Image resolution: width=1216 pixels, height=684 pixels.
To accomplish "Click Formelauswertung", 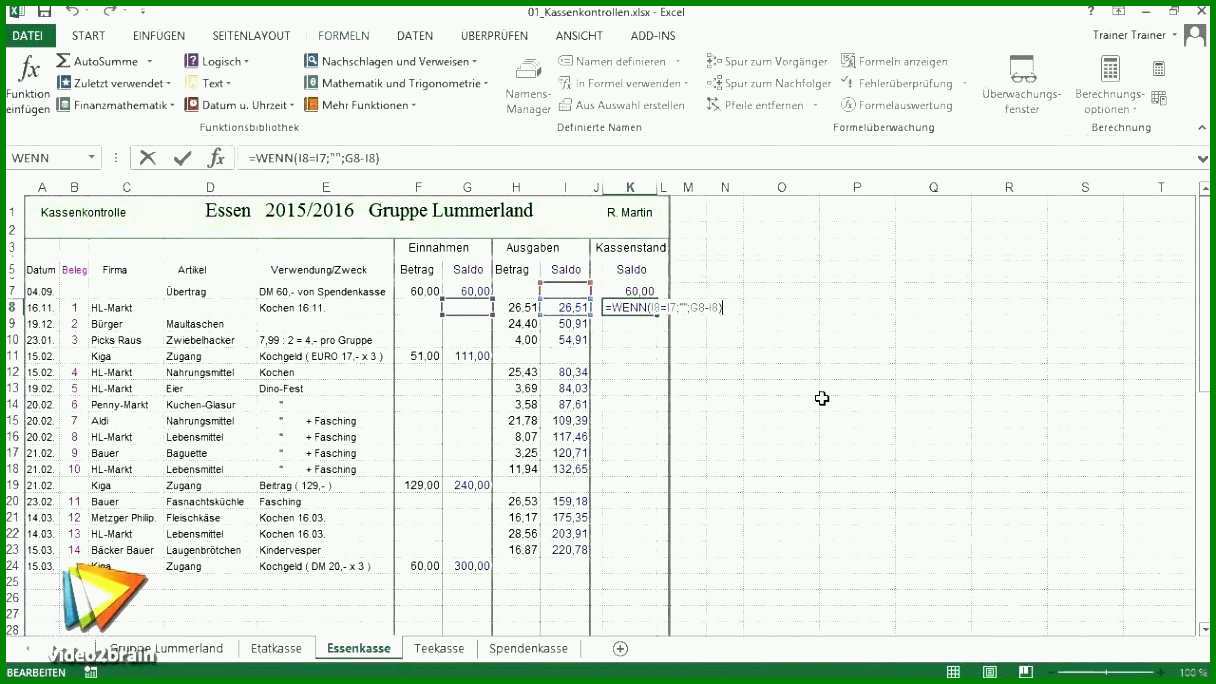I will (x=897, y=105).
